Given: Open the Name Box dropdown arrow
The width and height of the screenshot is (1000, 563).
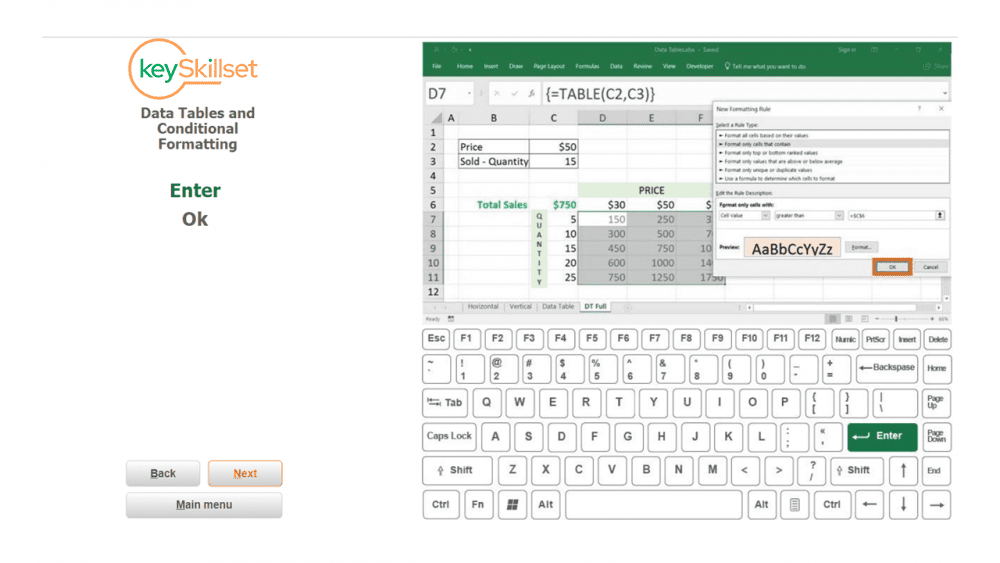Looking at the screenshot, I should pos(469,94).
